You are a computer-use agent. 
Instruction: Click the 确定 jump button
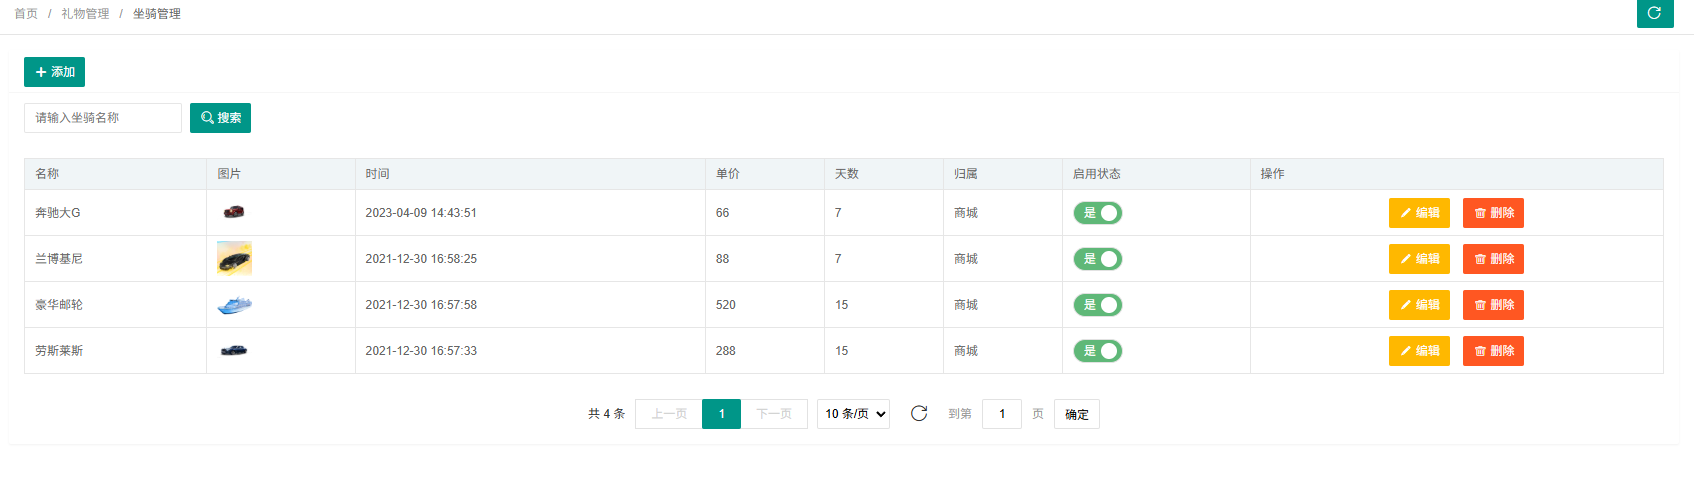click(1076, 414)
